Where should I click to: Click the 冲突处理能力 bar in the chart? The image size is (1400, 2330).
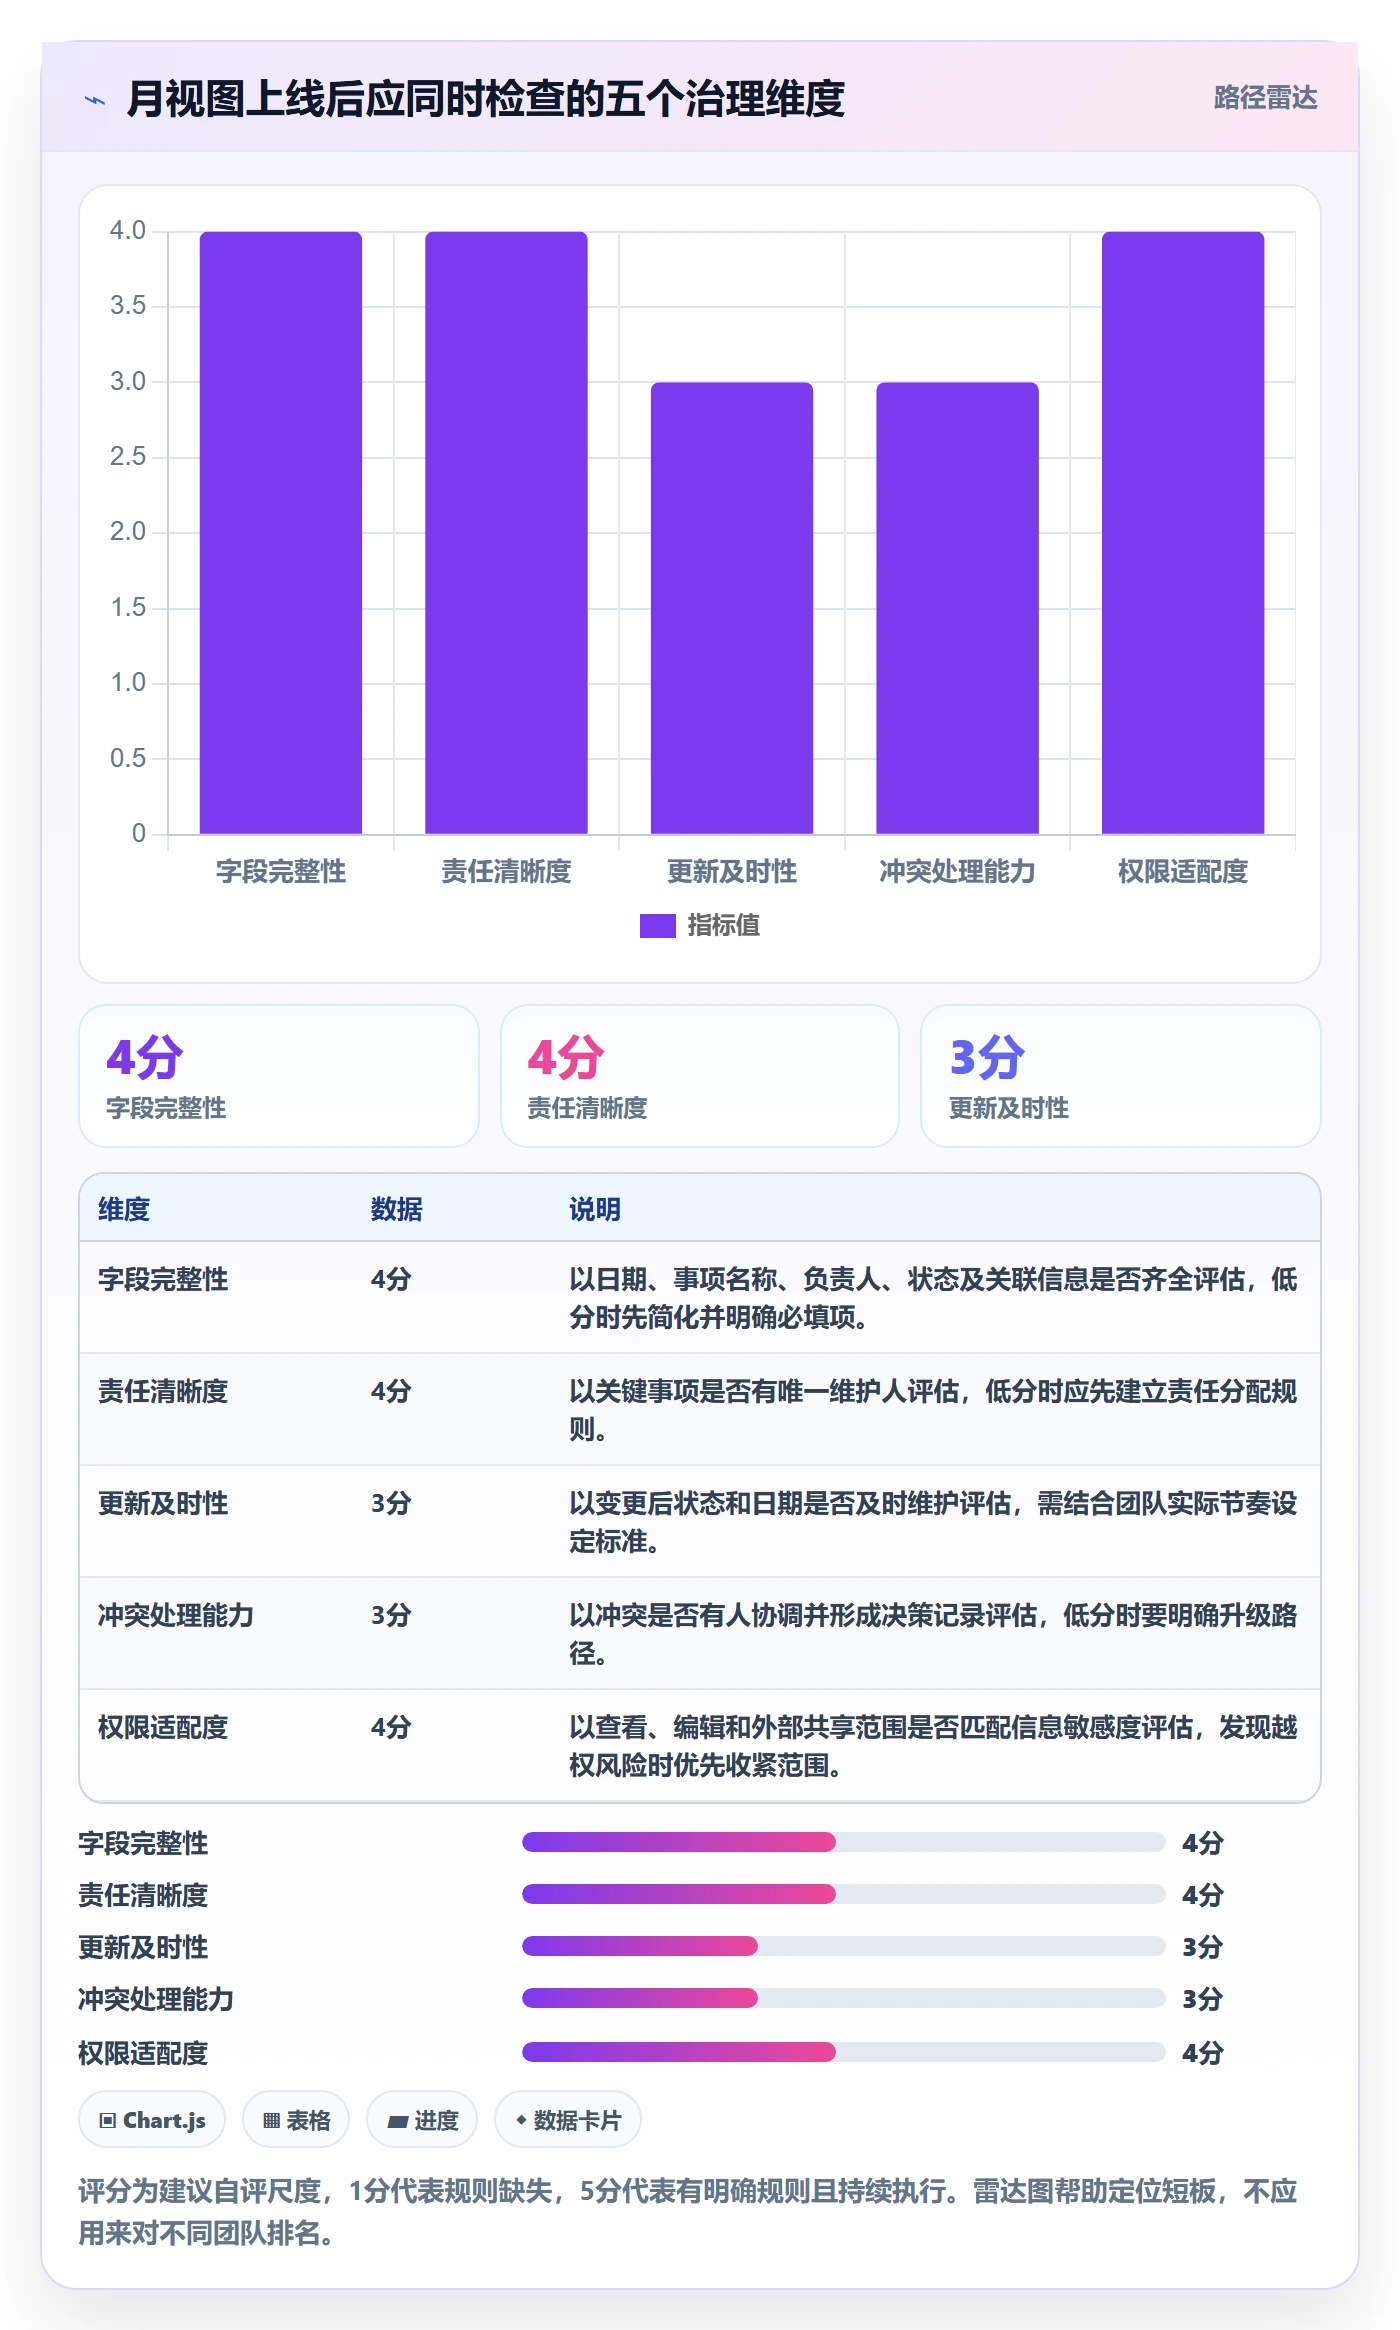[x=957, y=608]
